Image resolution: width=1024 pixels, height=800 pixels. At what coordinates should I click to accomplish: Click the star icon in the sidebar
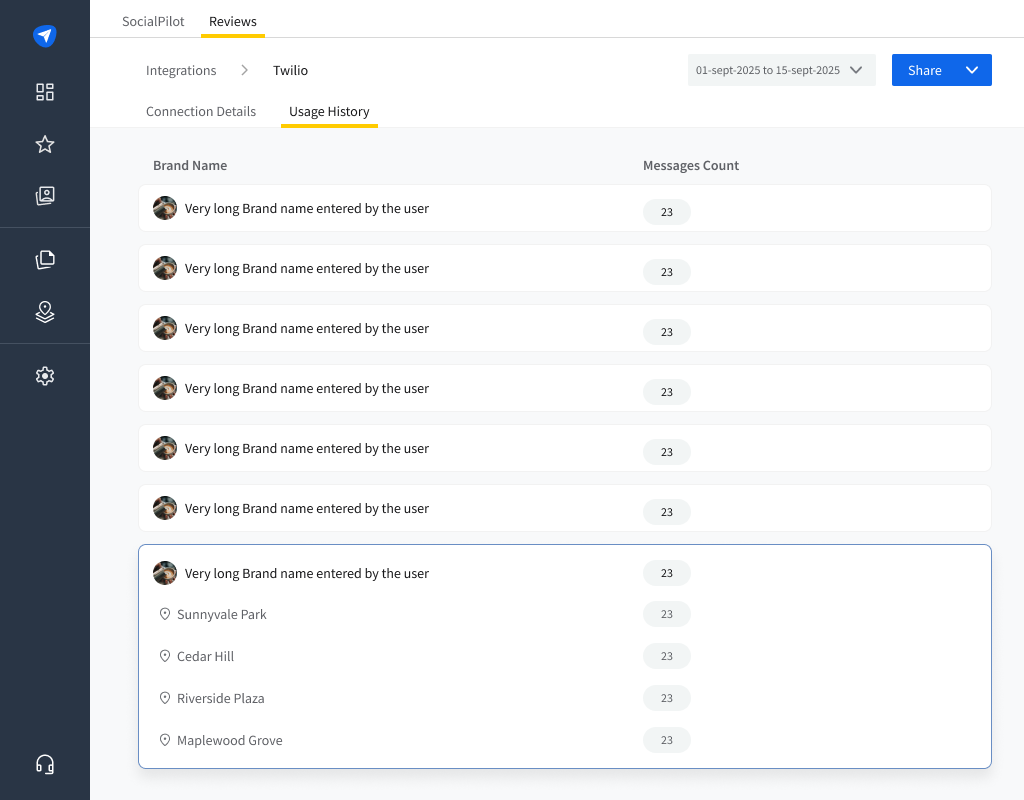pyautogui.click(x=44, y=144)
